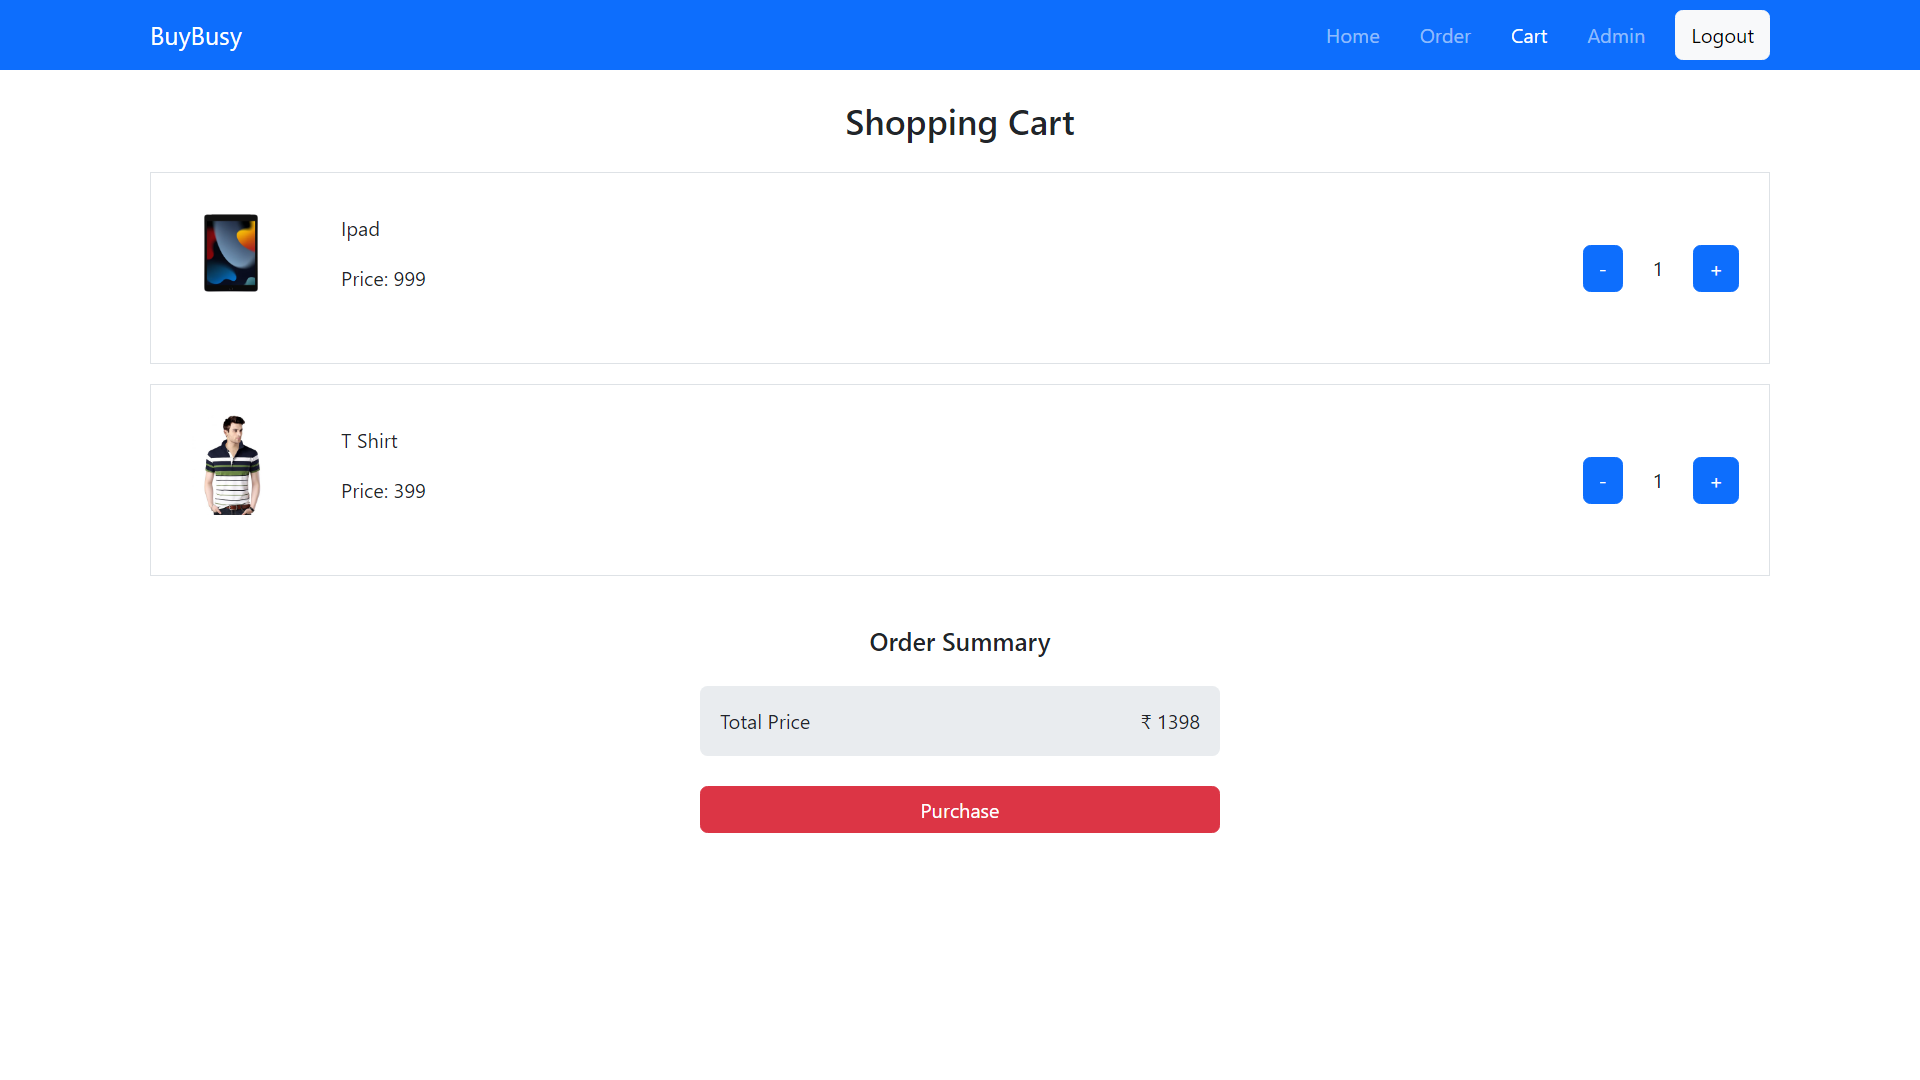Click the Total Price summary bar
This screenshot has width=1920, height=1080.
click(959, 720)
